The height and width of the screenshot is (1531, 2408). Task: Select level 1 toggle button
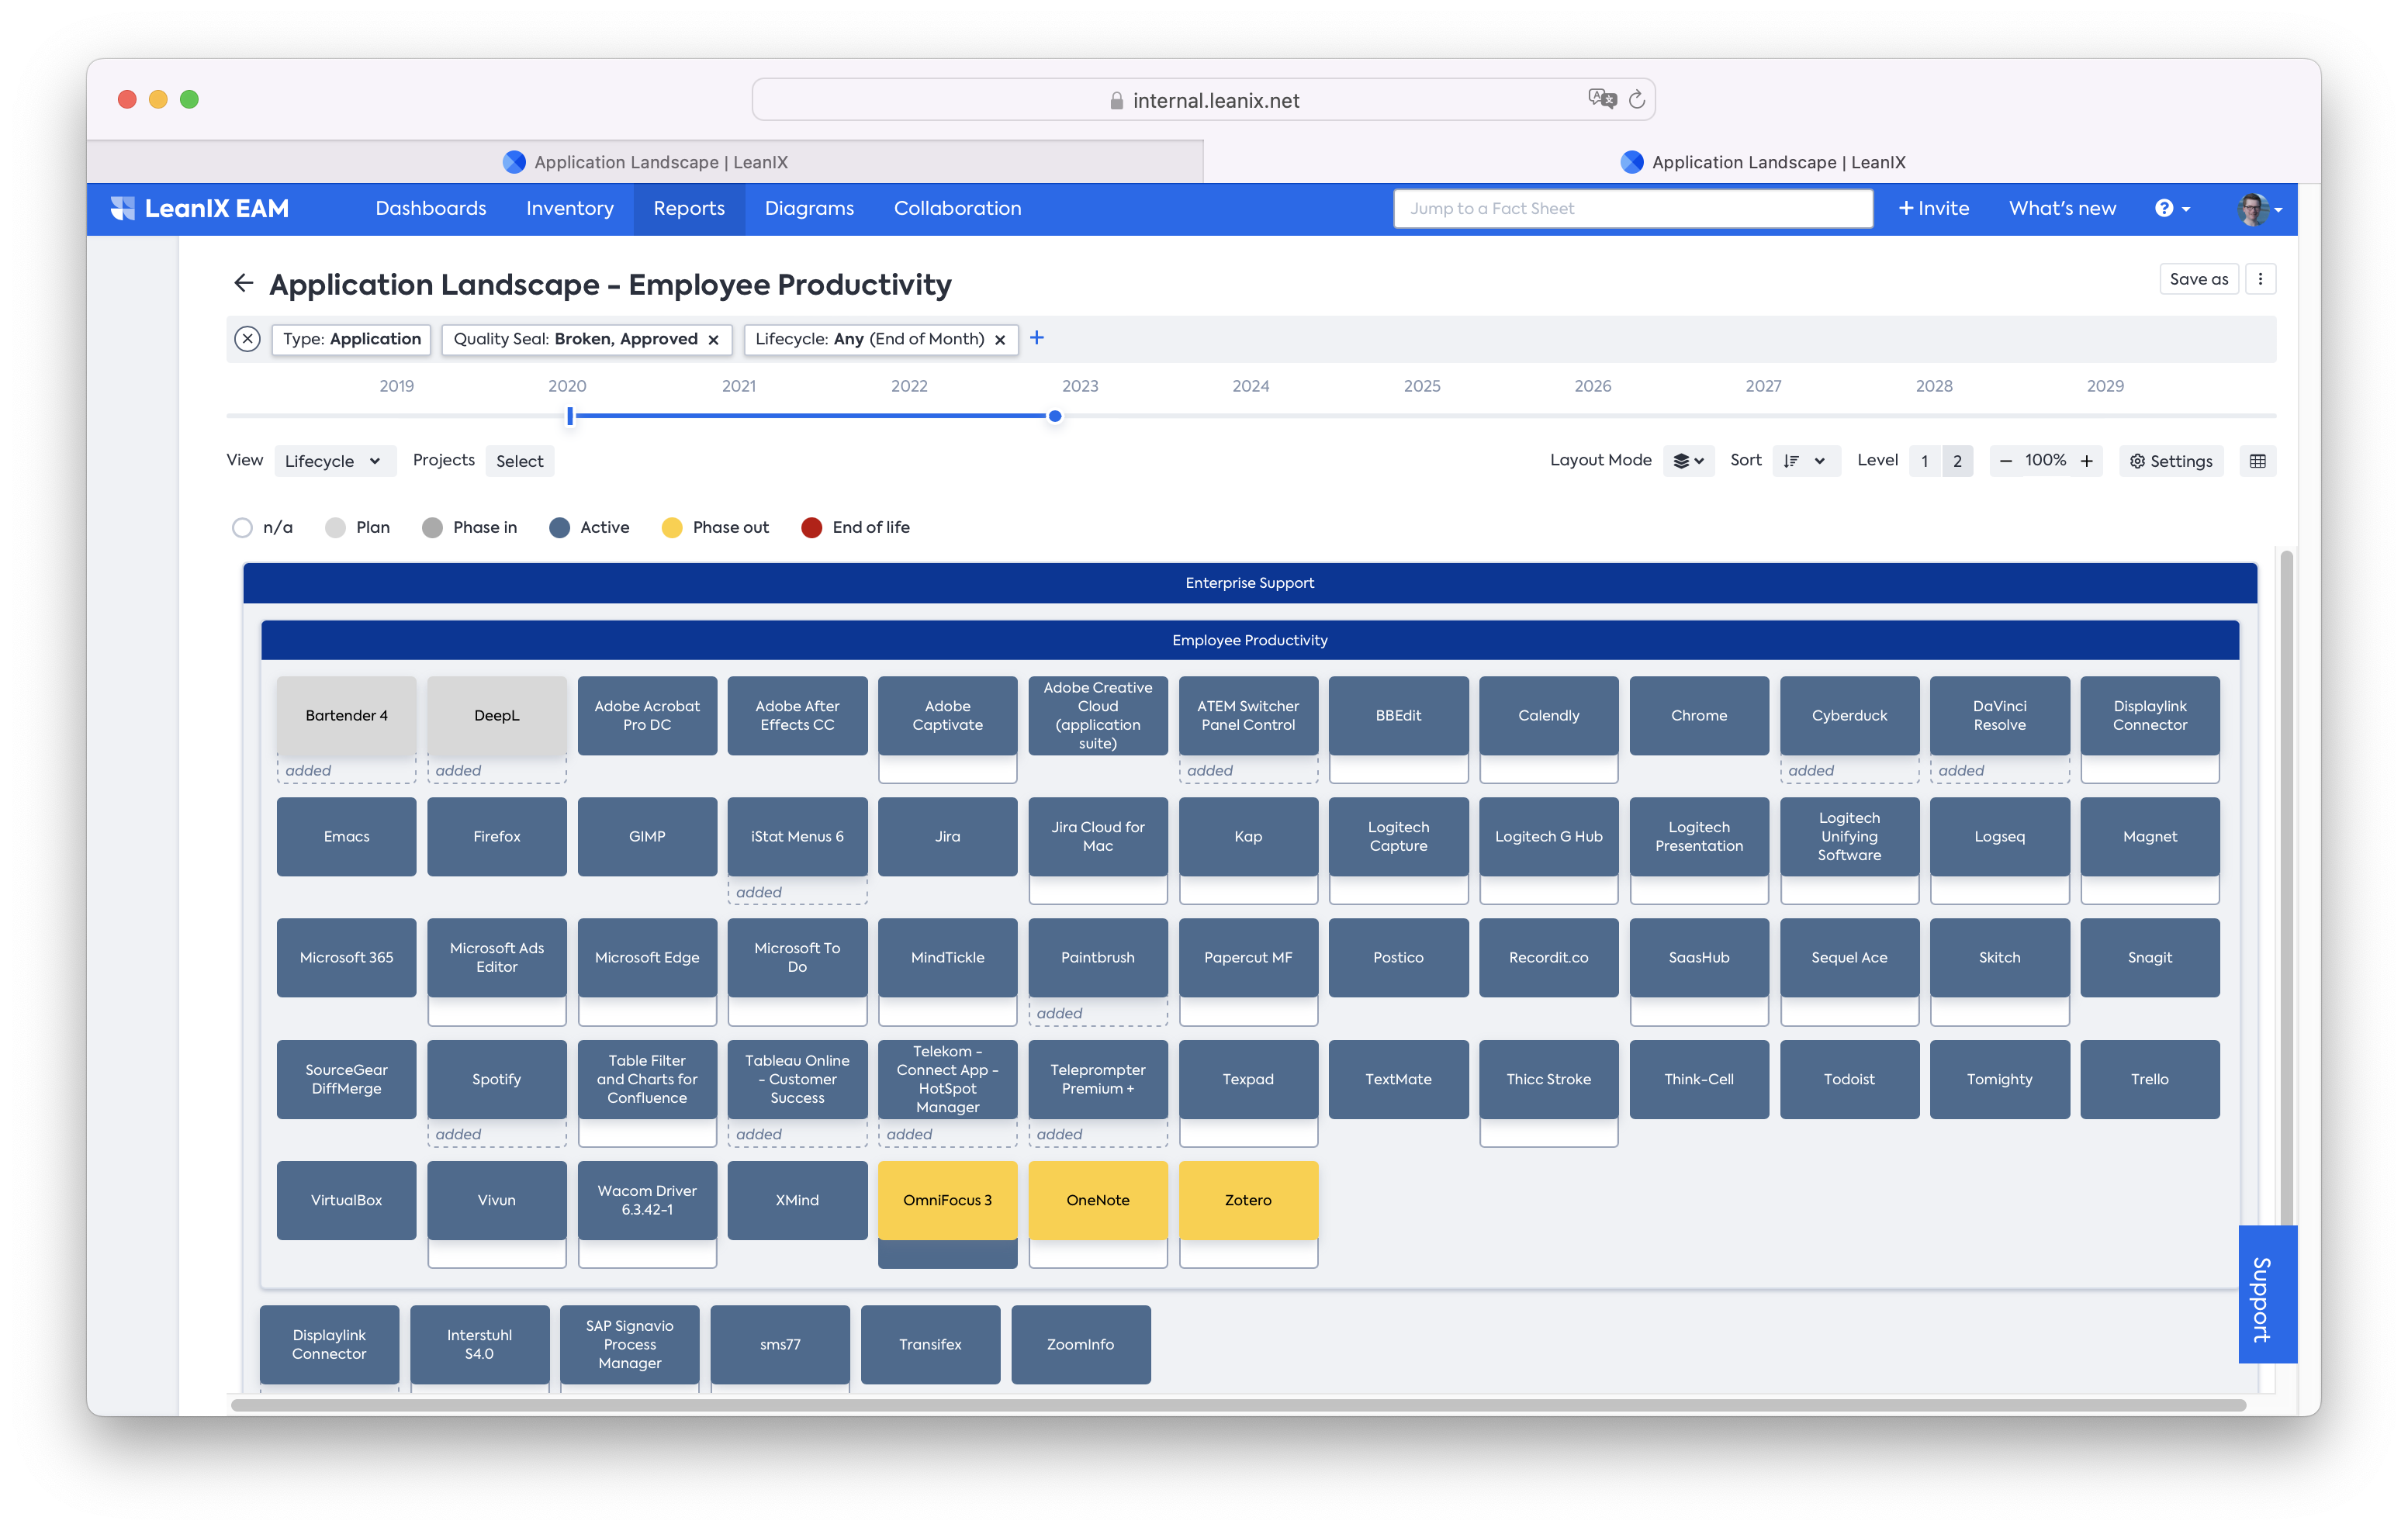pos(1924,461)
